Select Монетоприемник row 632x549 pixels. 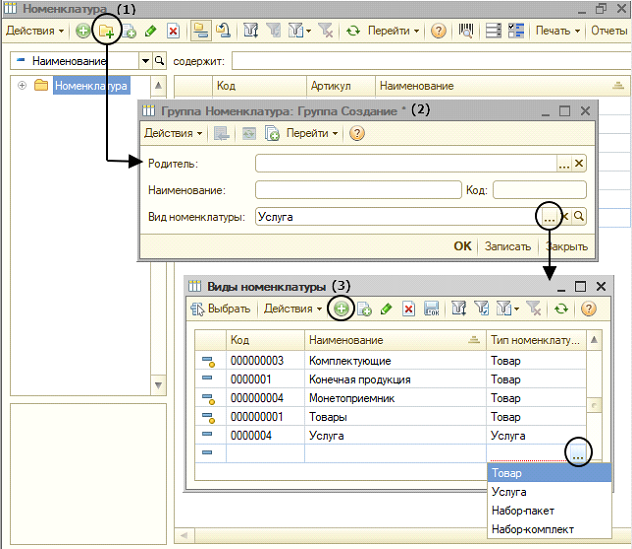(390, 398)
